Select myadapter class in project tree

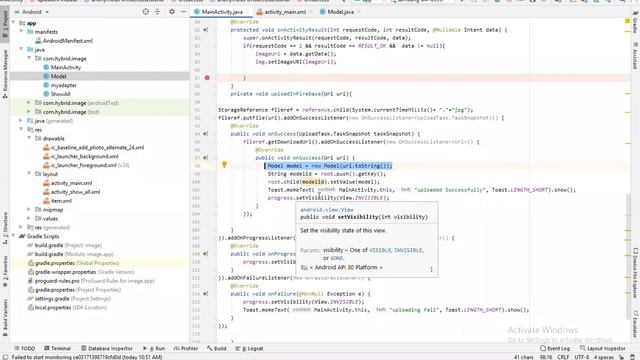(63, 85)
